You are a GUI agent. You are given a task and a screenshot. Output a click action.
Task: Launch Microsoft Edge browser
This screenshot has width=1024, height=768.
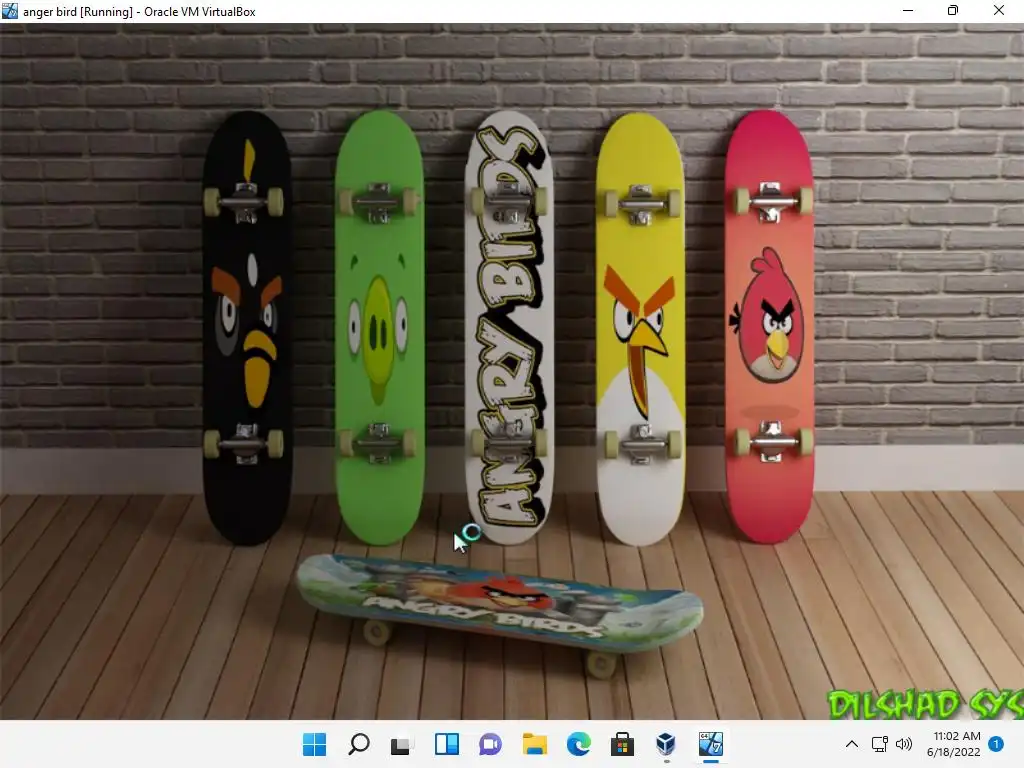(x=579, y=744)
